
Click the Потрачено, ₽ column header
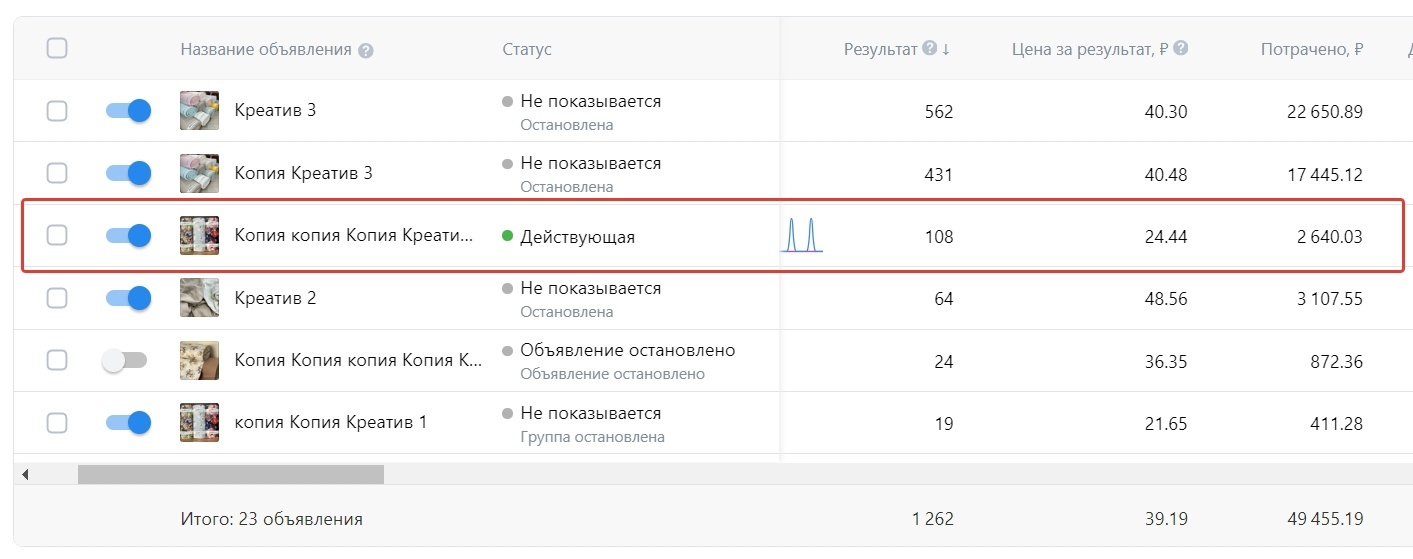(1312, 49)
